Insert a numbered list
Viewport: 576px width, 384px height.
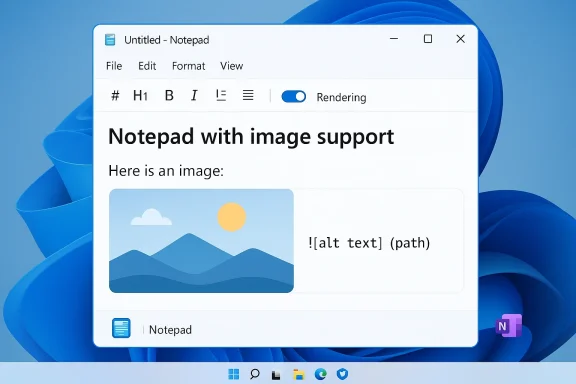click(221, 96)
